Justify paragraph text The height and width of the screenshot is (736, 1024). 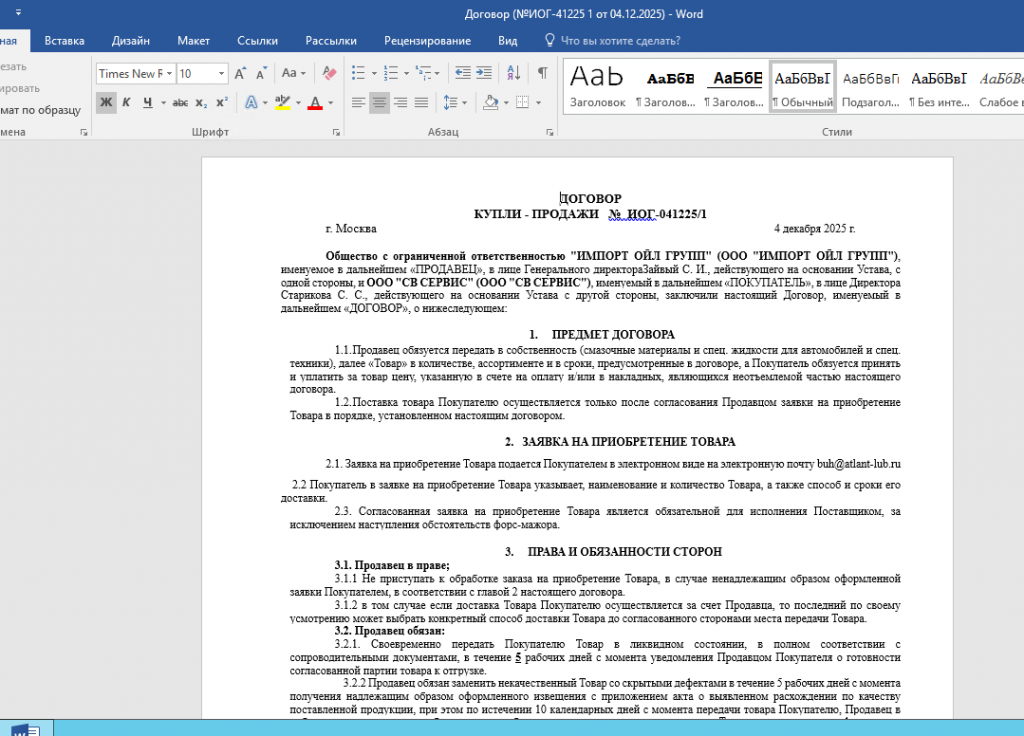click(x=421, y=103)
